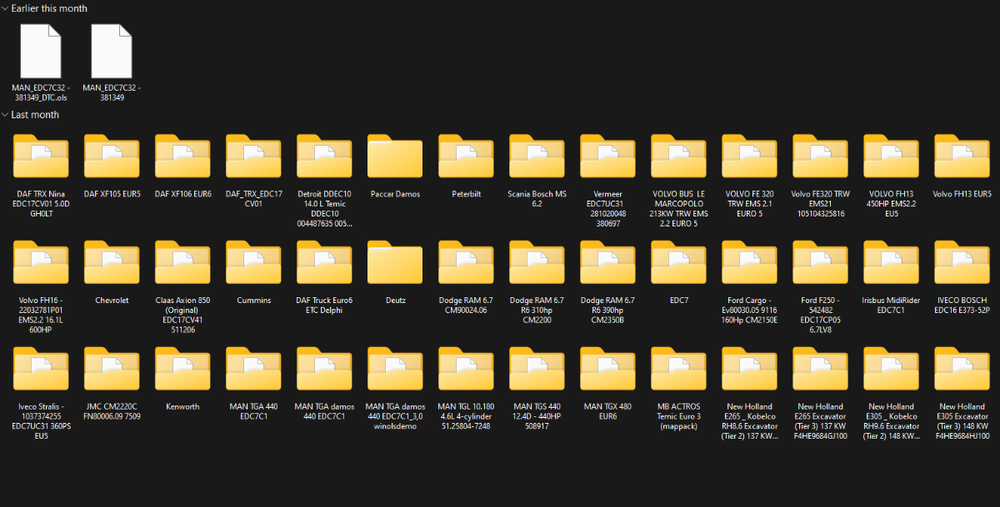The height and width of the screenshot is (507, 1000).
Task: Open the Vermeer EDC7UC31 folder
Action: pos(608,156)
